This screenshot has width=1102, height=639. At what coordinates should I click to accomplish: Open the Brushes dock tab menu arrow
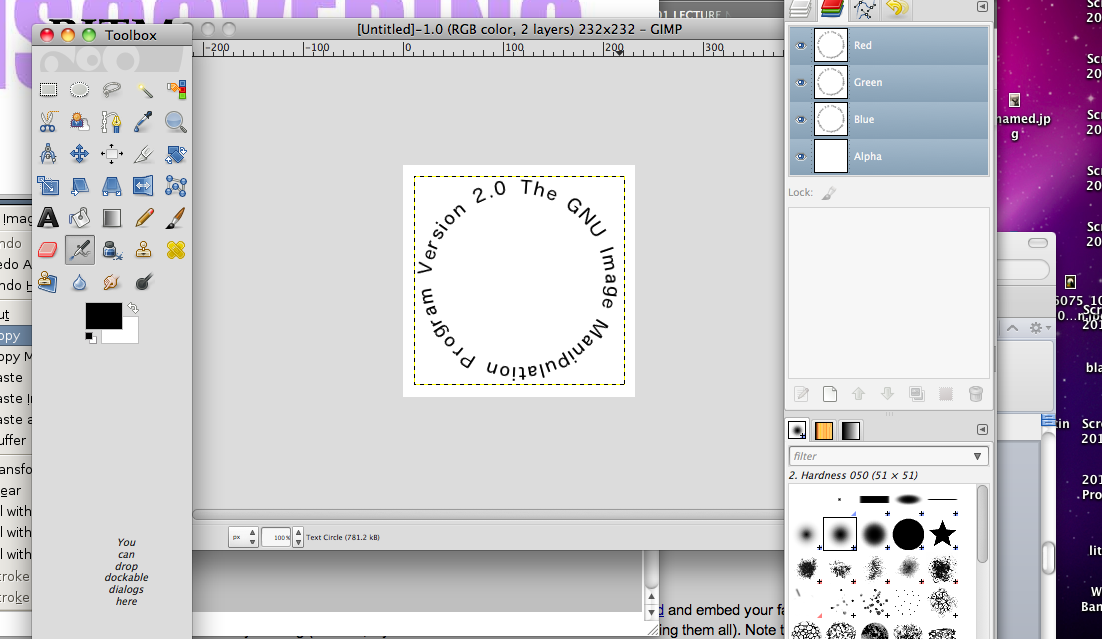pyautogui.click(x=982, y=430)
